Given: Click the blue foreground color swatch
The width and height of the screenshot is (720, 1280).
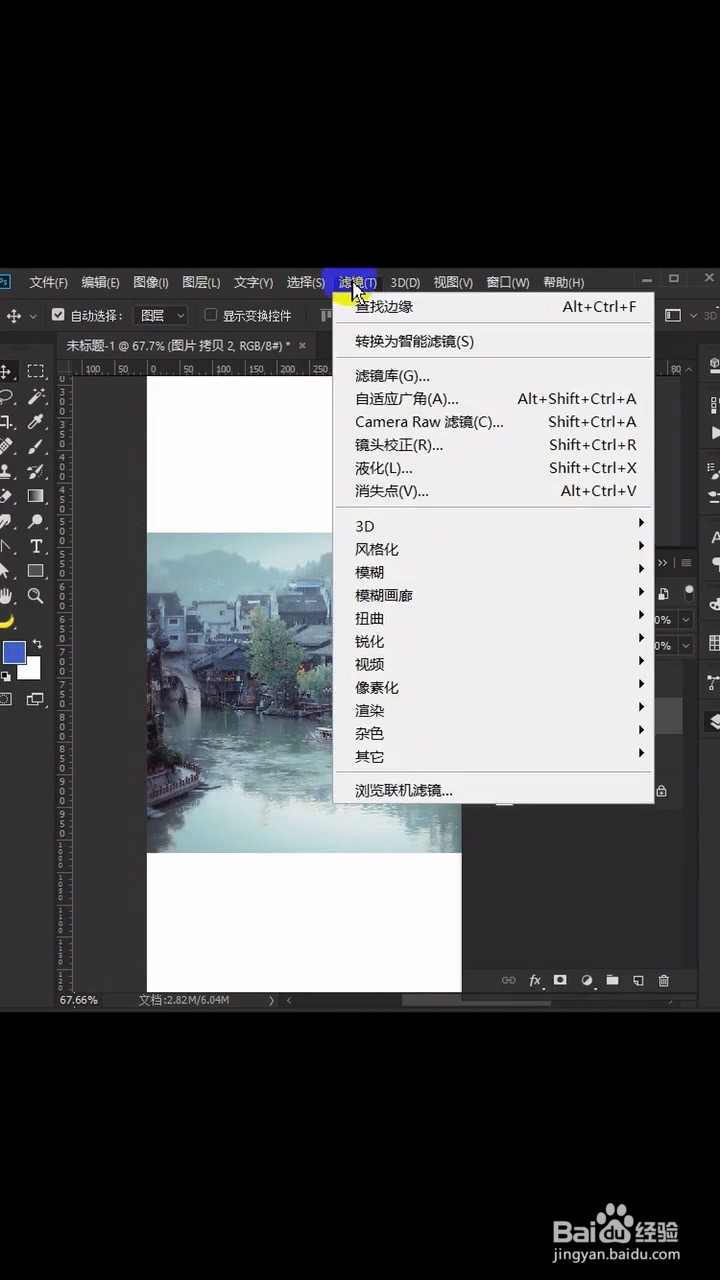Looking at the screenshot, I should click(x=13, y=653).
